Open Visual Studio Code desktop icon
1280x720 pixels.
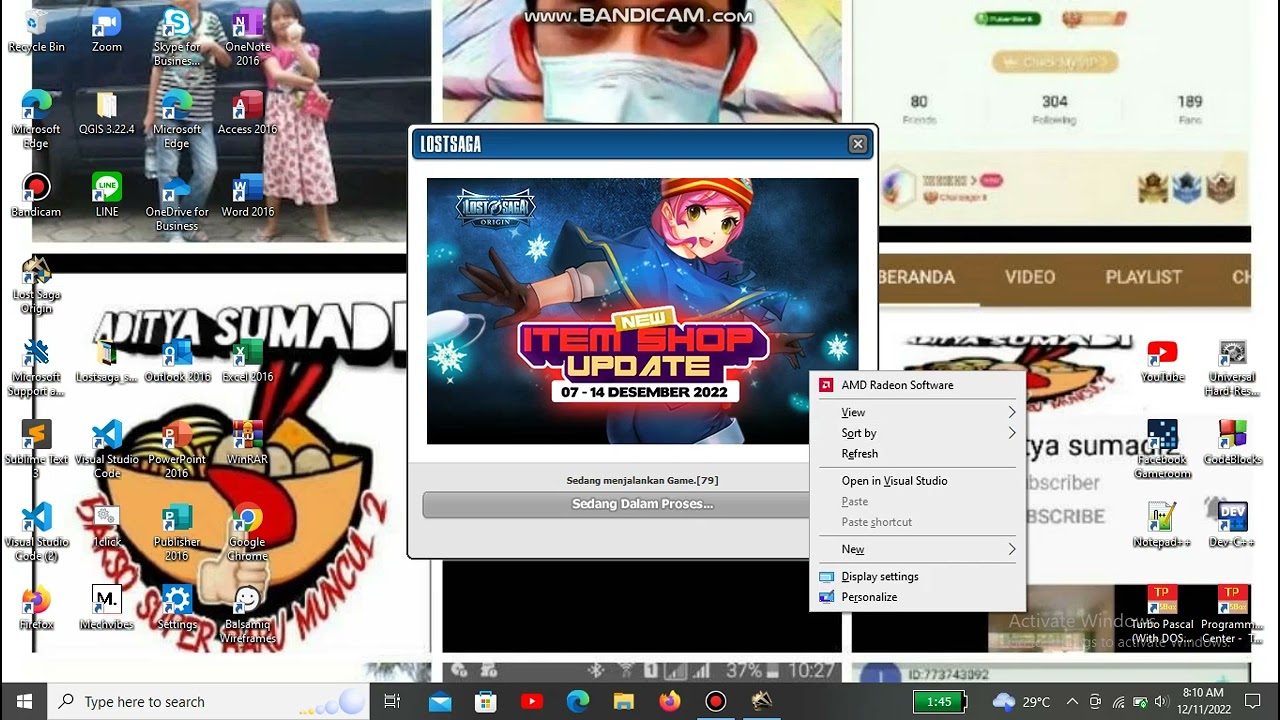pos(107,449)
